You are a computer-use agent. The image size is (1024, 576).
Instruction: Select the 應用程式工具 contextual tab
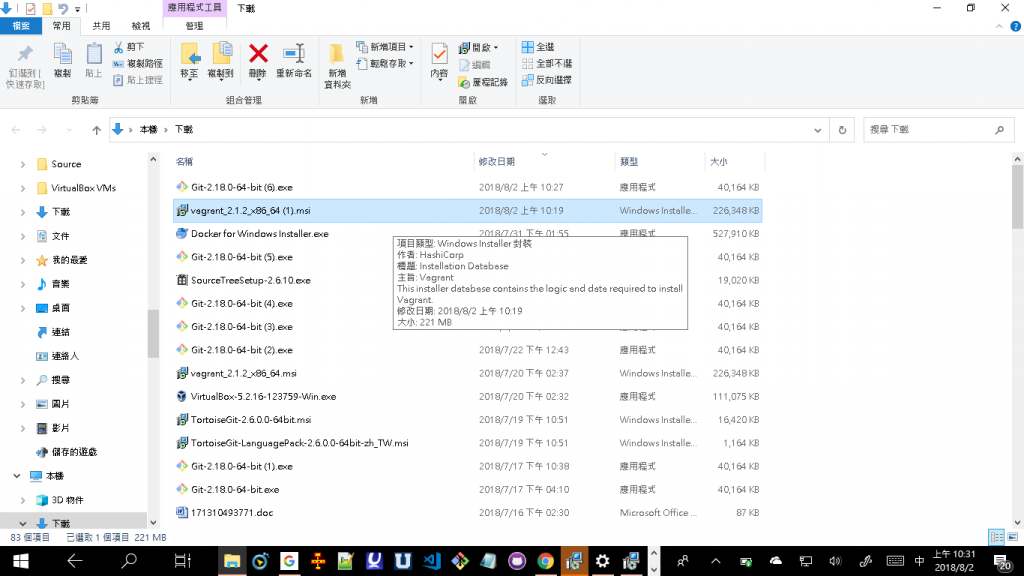tap(194, 8)
